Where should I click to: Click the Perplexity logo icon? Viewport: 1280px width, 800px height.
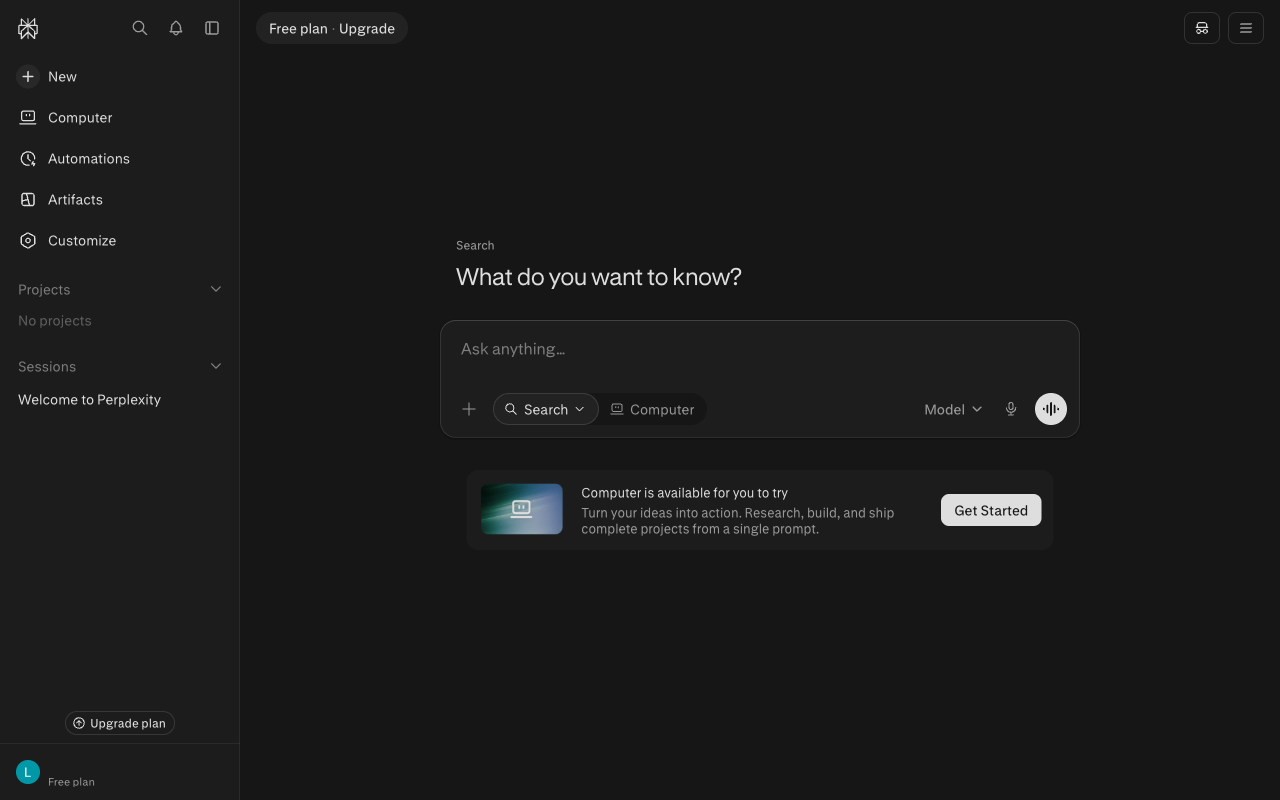point(28,29)
